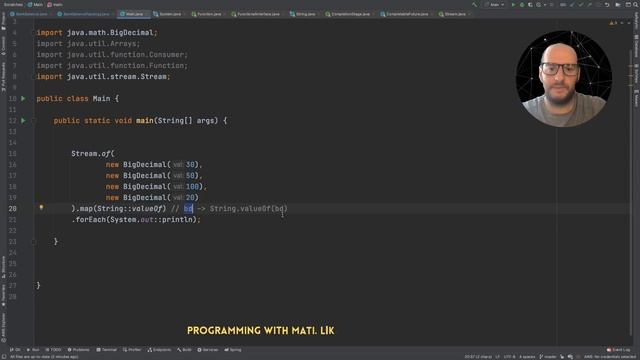Click the Main breadcrumb in navigation bar
This screenshot has height=360, width=640.
click(x=35, y=4)
